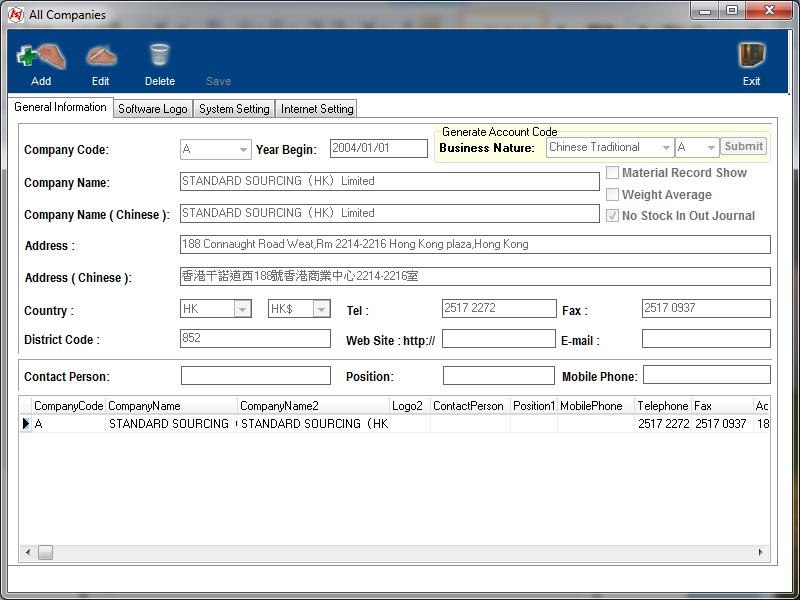This screenshot has width=800, height=600.
Task: Switch to General Information tab
Action: click(60, 107)
